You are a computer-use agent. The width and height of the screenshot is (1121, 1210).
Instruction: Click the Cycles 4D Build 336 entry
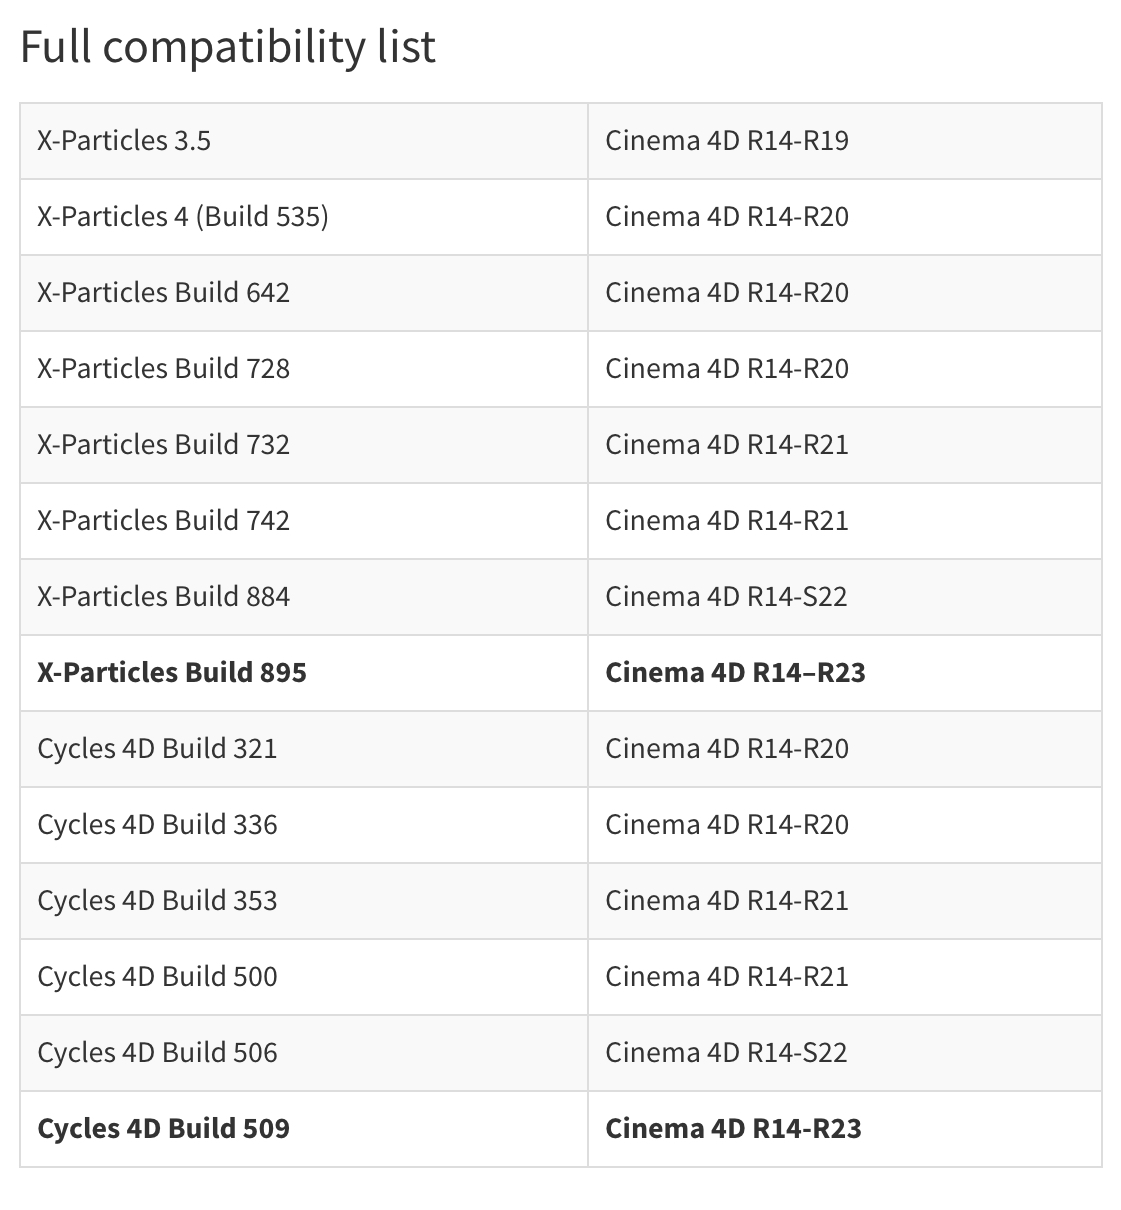(x=157, y=825)
